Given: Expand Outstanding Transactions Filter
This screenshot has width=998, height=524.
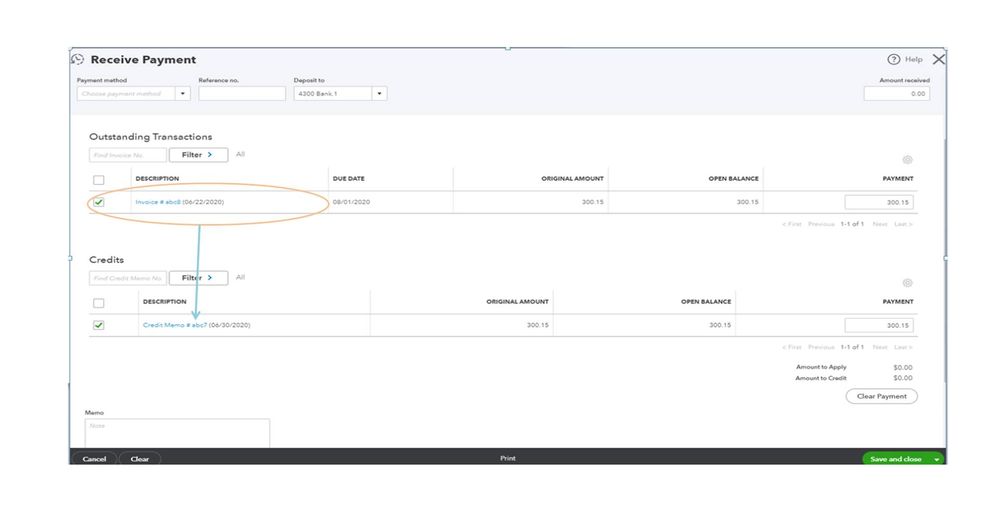Looking at the screenshot, I should click(198, 155).
